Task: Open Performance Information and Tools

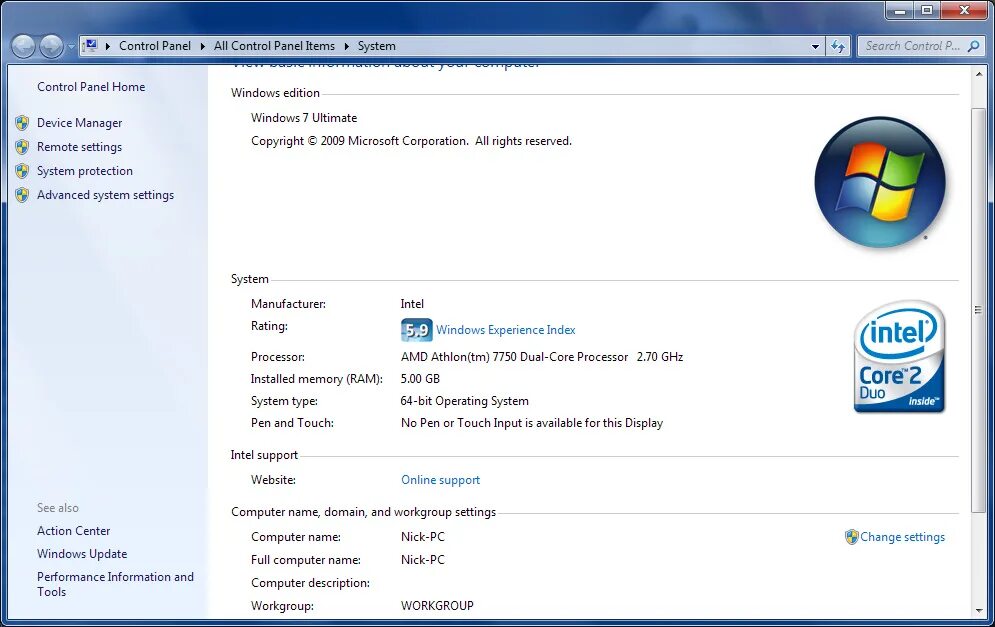Action: [x=115, y=584]
